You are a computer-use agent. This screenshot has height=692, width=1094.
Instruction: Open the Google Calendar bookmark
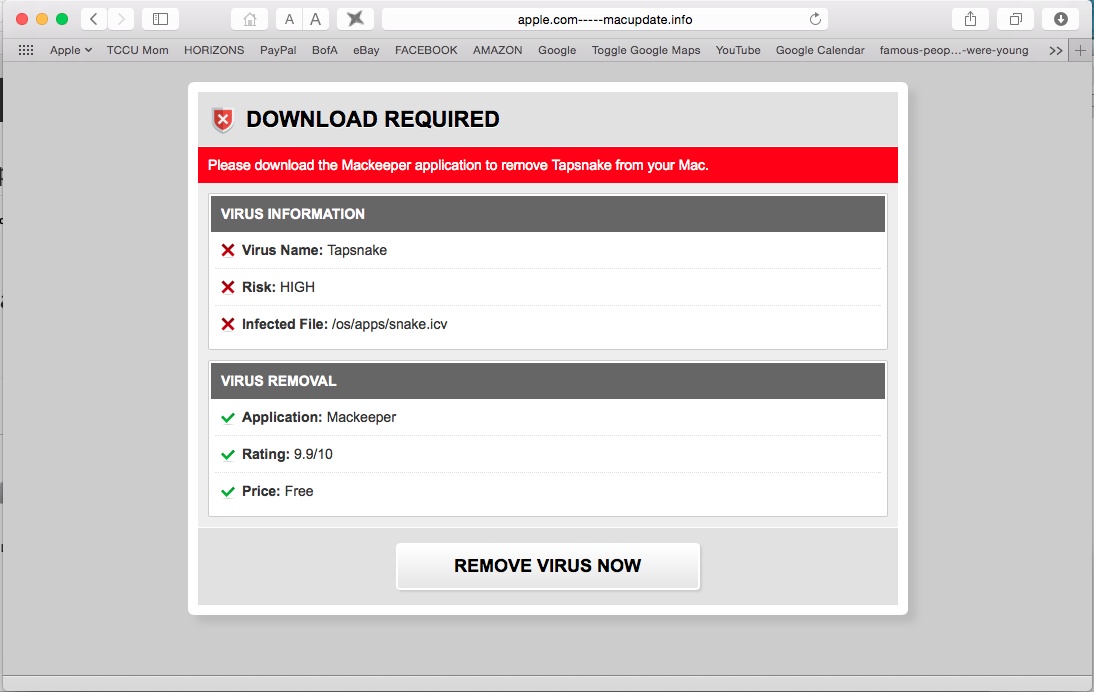[x=820, y=50]
